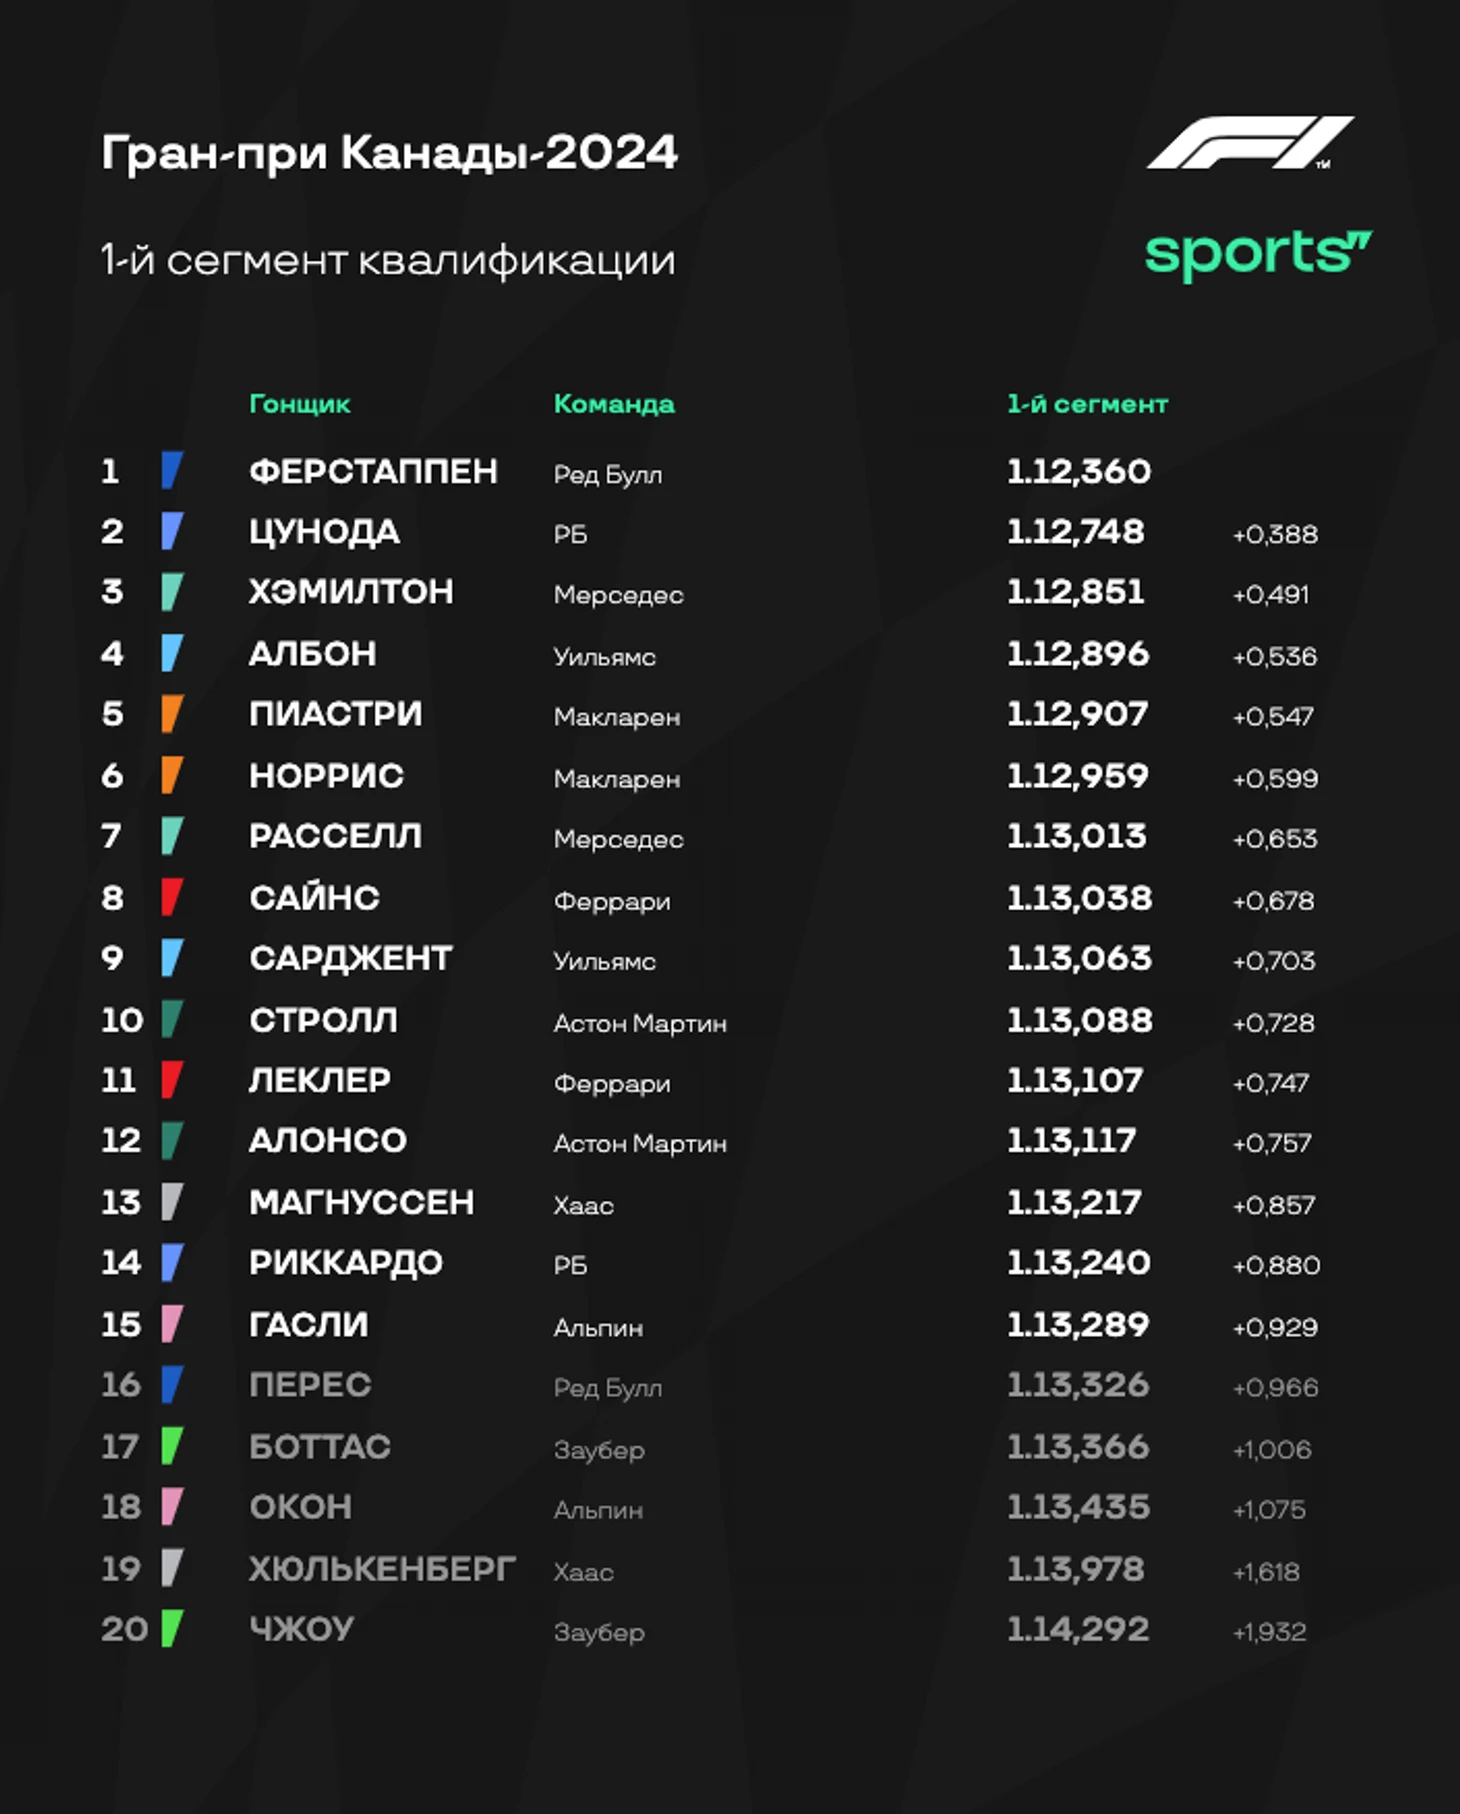Select the 1-й сегмент column header
The image size is (1460, 1814).
pyautogui.click(x=1087, y=404)
